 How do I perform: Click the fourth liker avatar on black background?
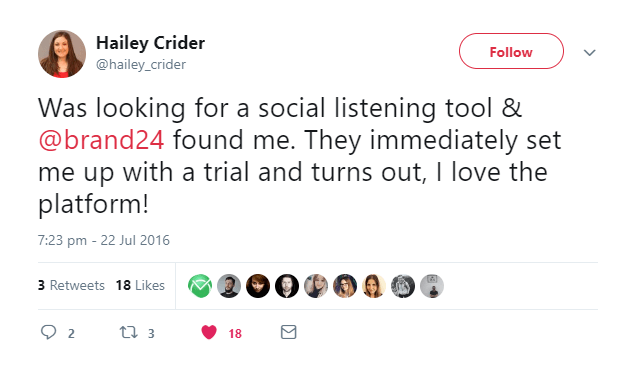287,286
